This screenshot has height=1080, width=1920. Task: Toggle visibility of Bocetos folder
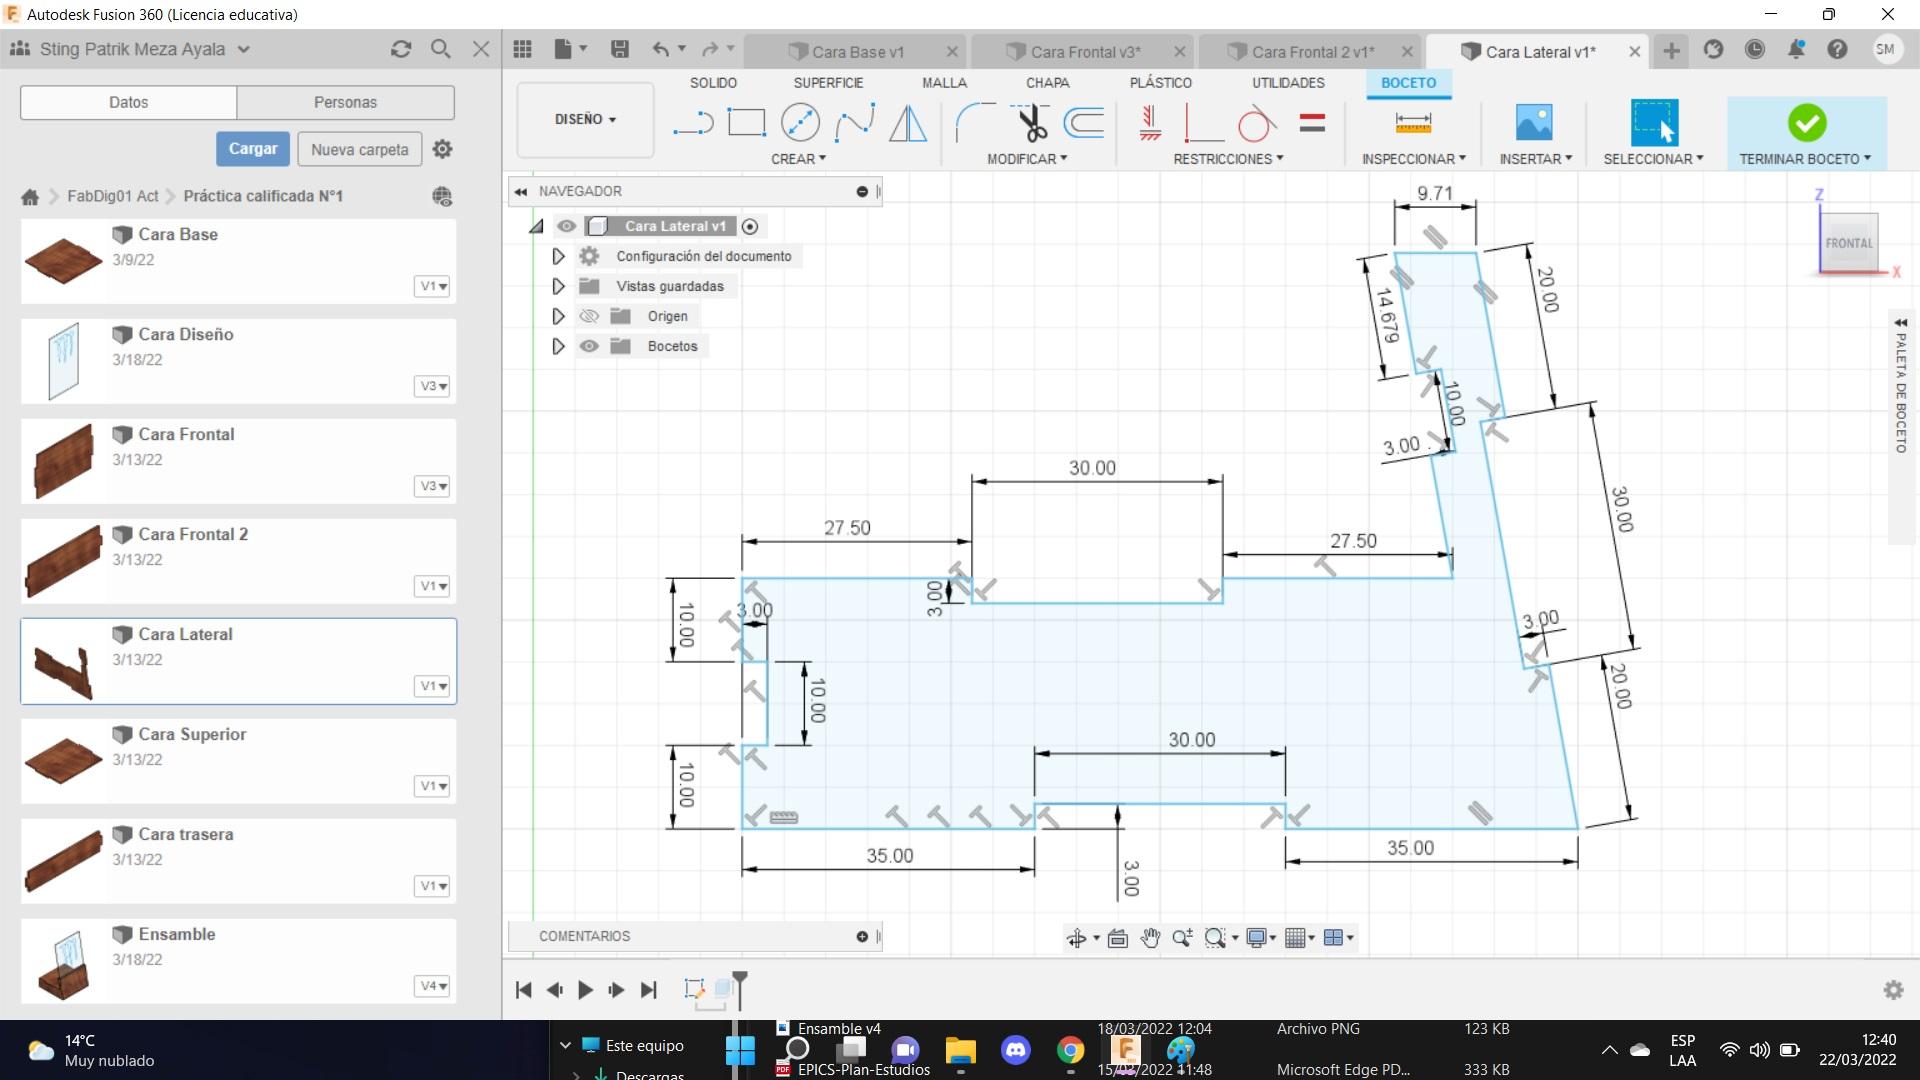pyautogui.click(x=589, y=346)
